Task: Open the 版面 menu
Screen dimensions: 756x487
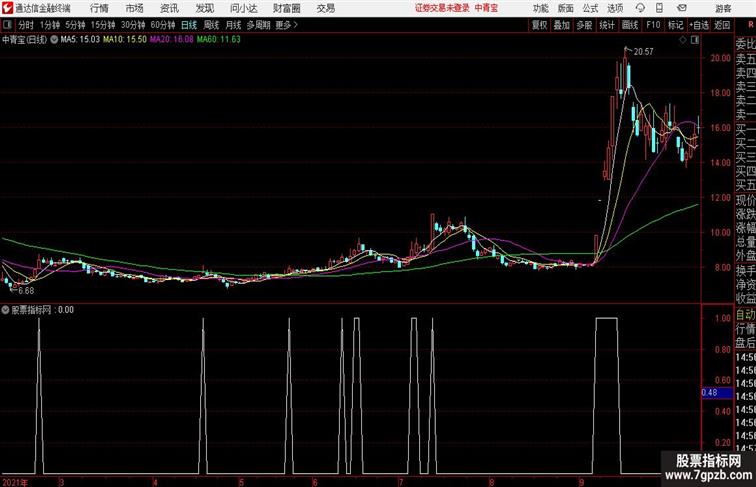Action: point(566,8)
